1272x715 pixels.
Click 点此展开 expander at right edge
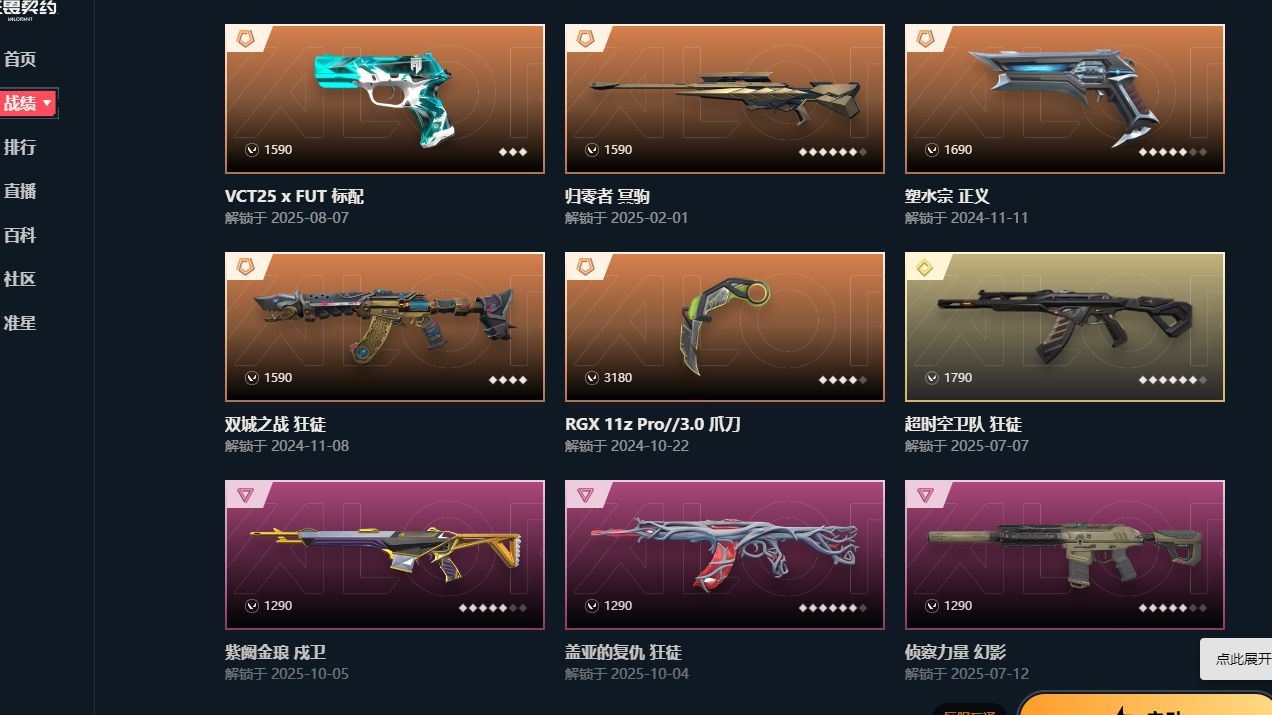click(1240, 659)
